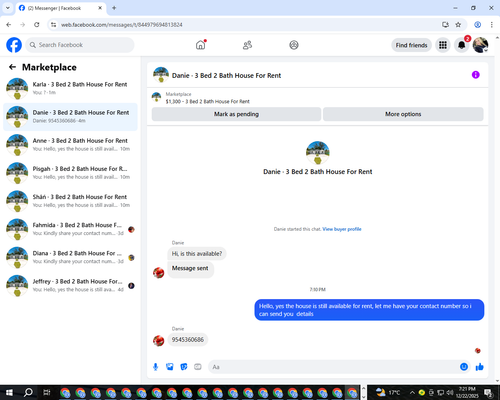The image size is (500, 400).
Task: Open the weather widget showing 17°C
Action: point(388,392)
